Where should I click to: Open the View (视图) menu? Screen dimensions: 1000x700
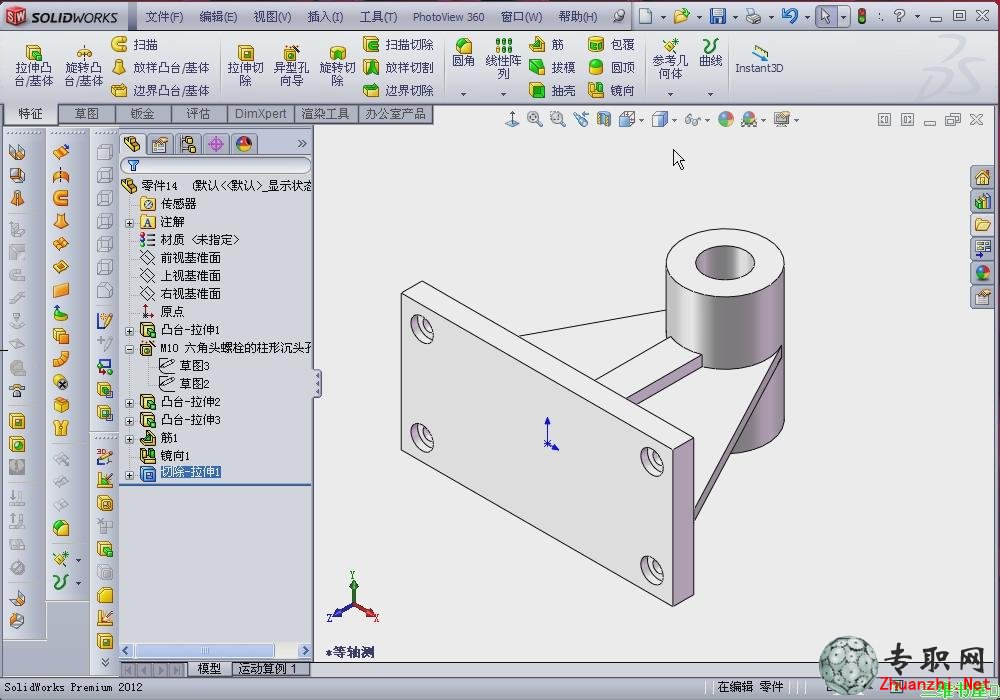coord(272,17)
